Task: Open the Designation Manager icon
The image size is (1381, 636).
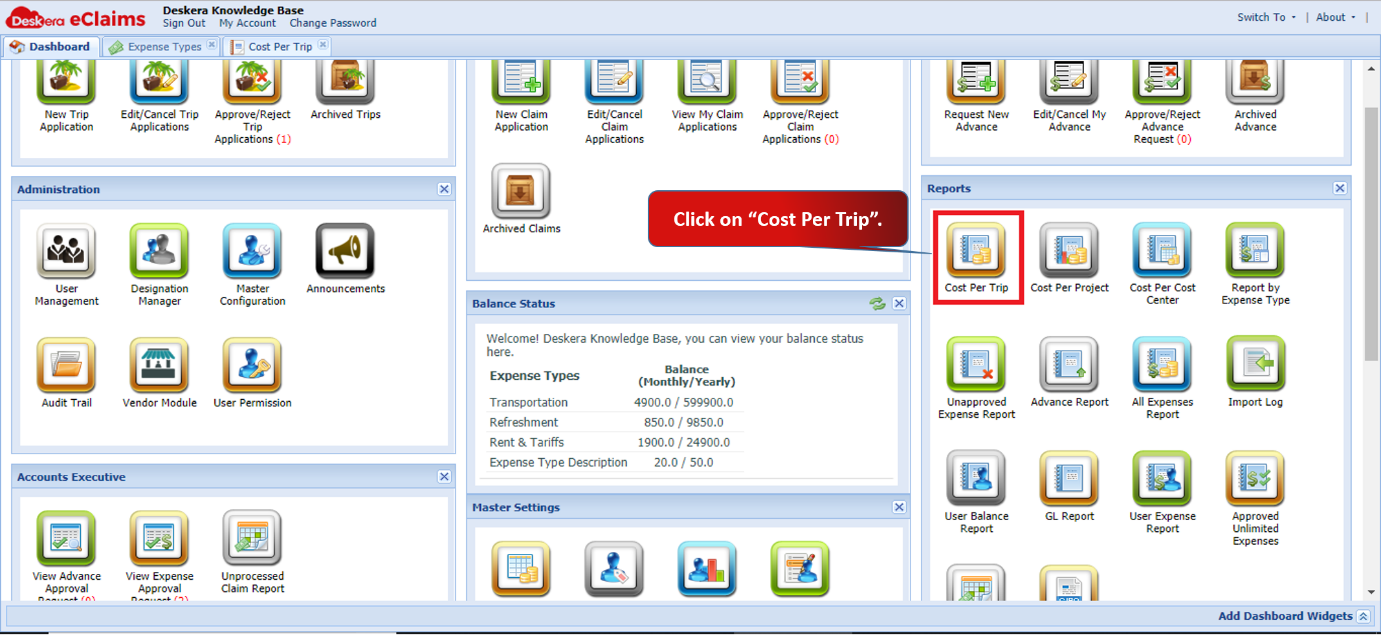Action: pyautogui.click(x=159, y=251)
